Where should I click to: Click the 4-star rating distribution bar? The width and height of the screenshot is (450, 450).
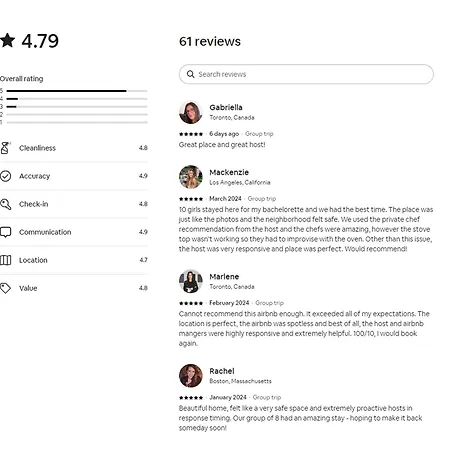(x=77, y=99)
